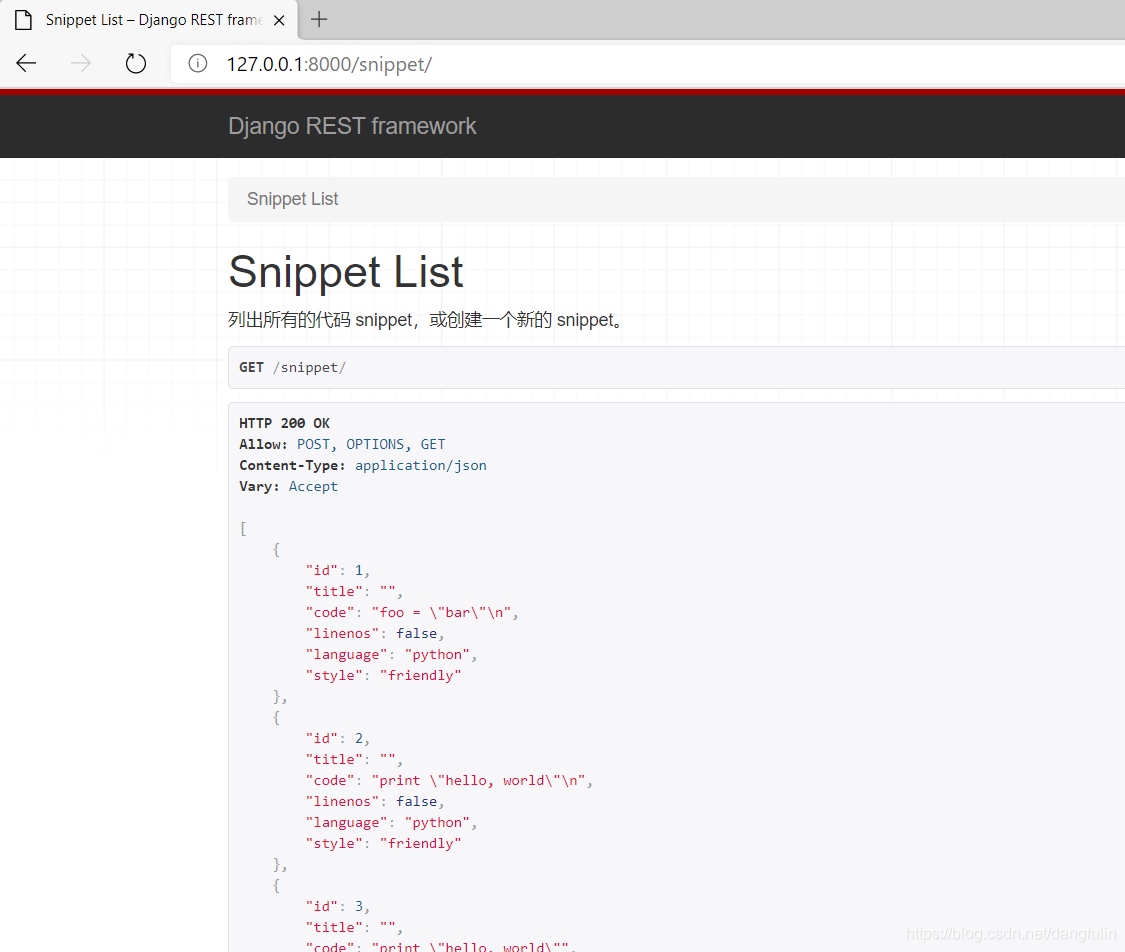Click the address bar URL 127.0.0.1:8000/snippet/
The height and width of the screenshot is (952, 1125).
click(x=329, y=65)
